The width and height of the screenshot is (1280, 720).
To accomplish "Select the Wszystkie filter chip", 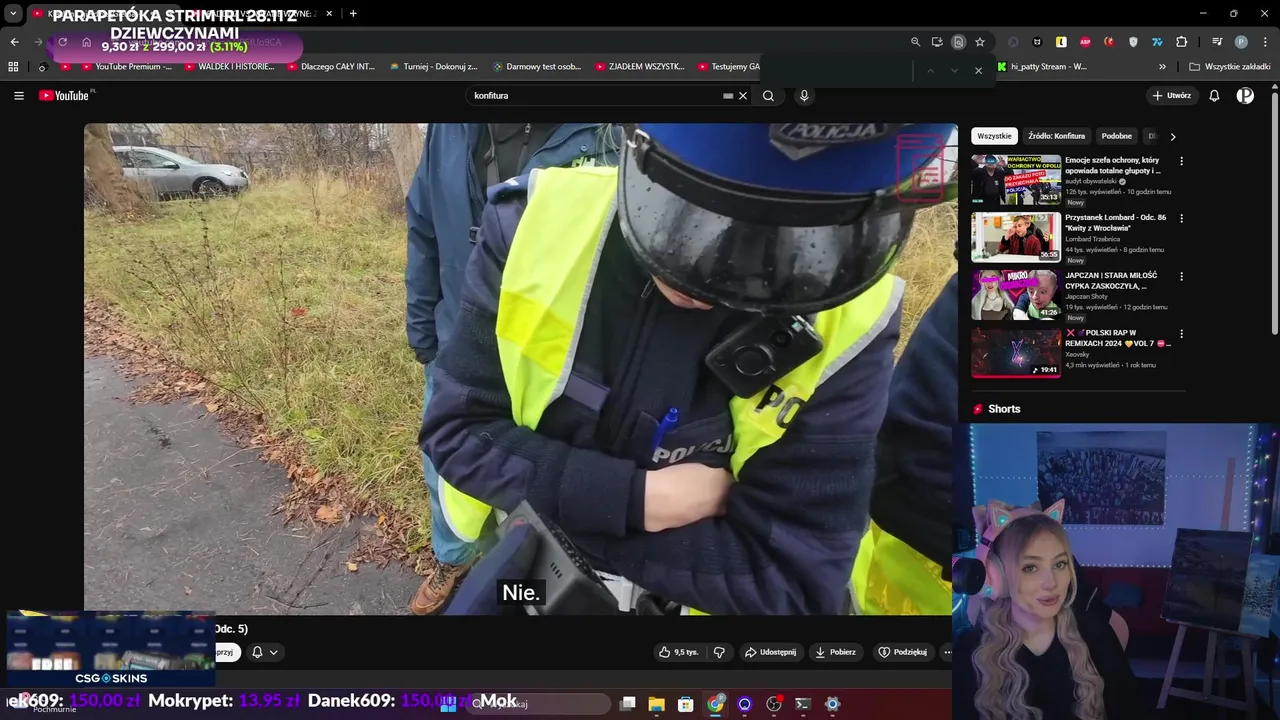I will (x=994, y=136).
